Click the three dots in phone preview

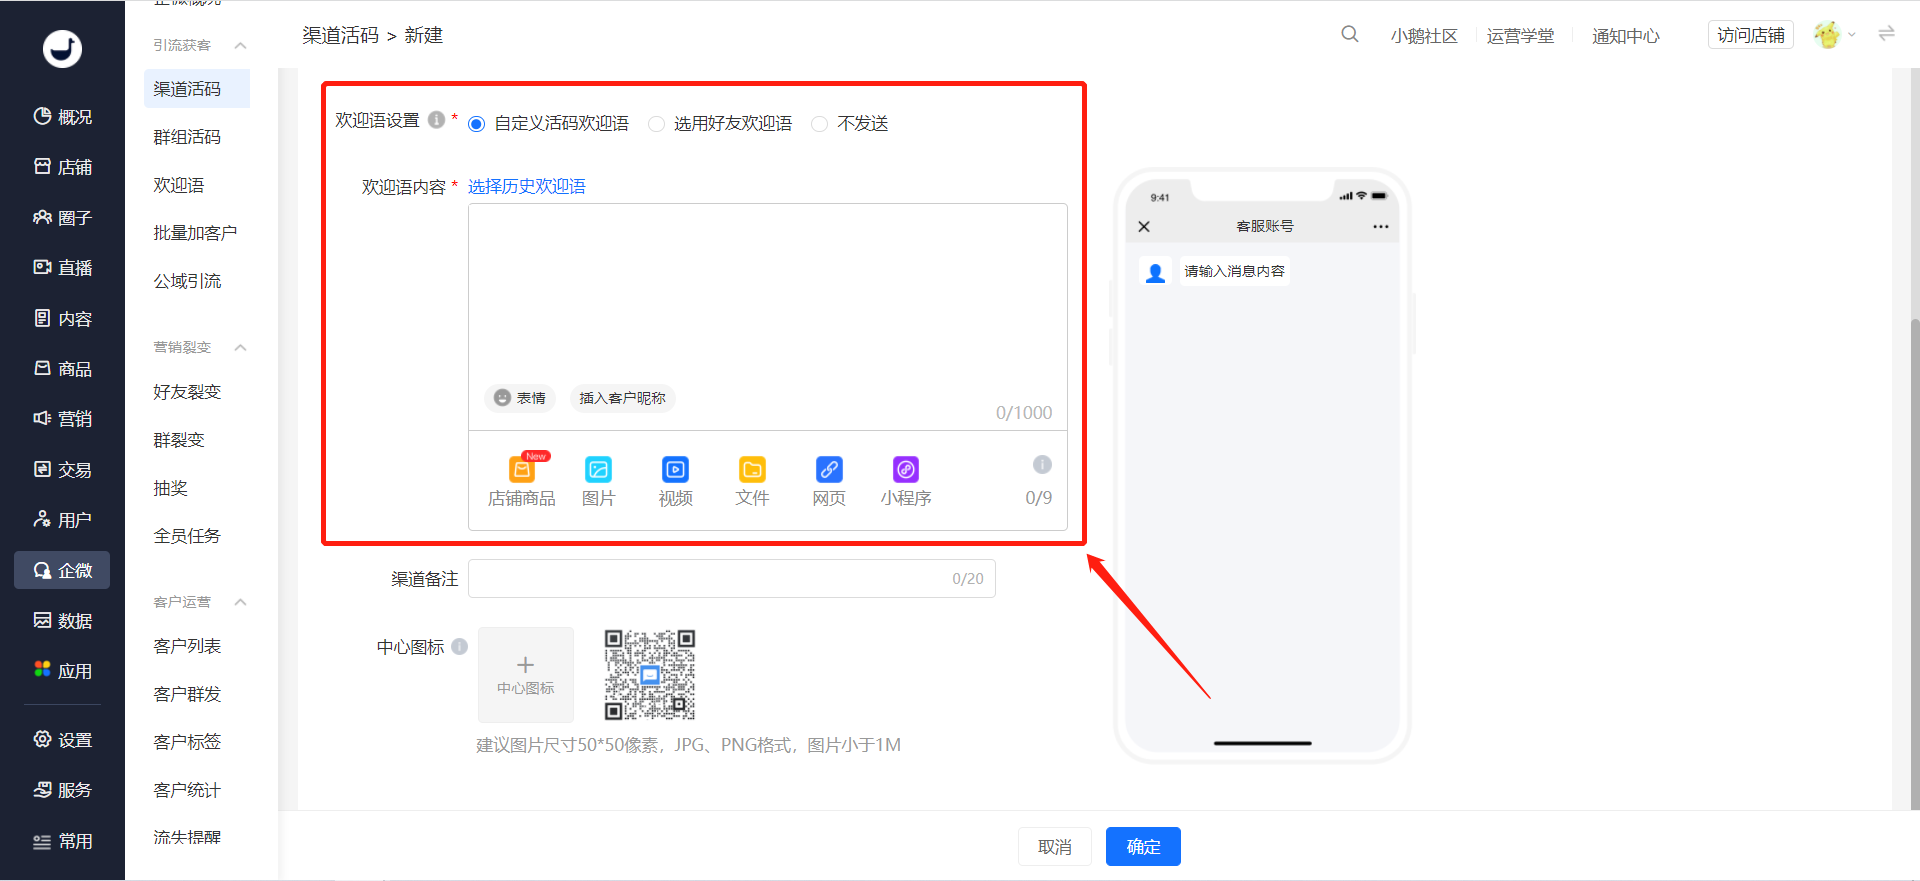tap(1381, 227)
